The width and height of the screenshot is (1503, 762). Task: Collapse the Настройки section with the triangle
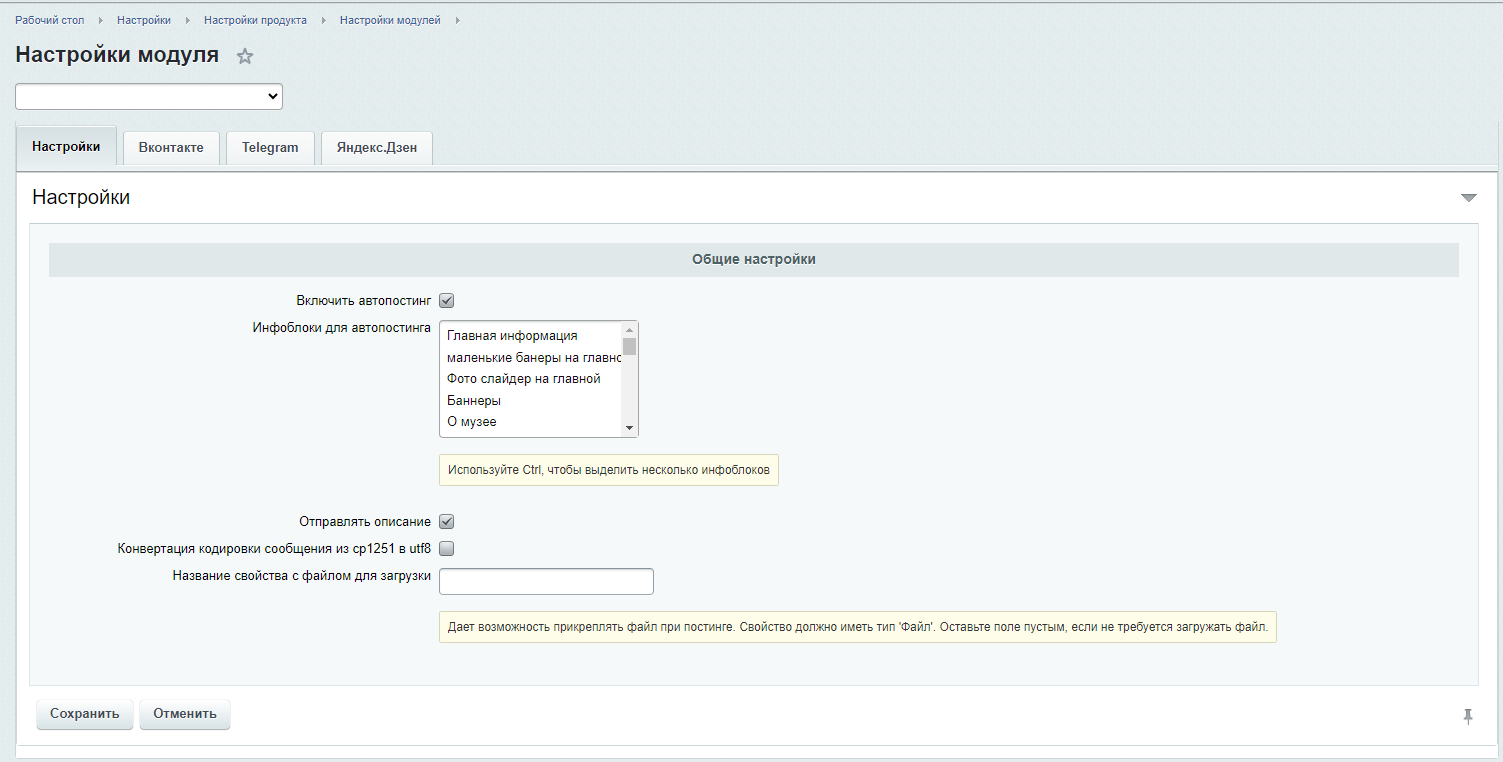(x=1468, y=198)
